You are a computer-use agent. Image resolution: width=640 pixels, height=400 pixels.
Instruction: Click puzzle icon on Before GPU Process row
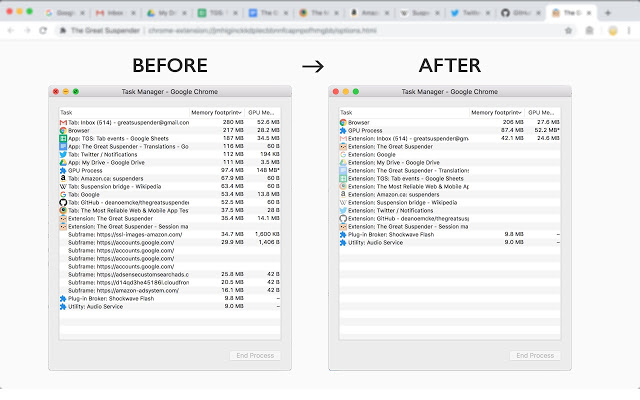(x=63, y=171)
